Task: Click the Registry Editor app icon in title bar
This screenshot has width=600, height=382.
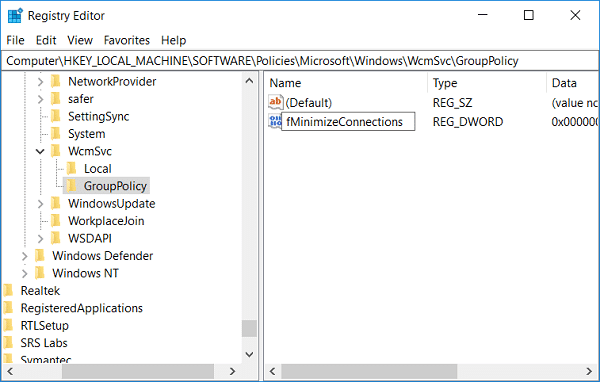Action: 15,16
